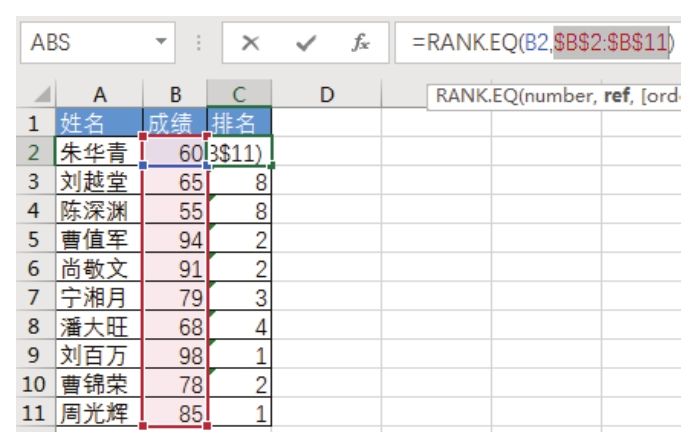Click cell A2 containing 朱华青
This screenshot has width=693, height=444.
[99, 153]
